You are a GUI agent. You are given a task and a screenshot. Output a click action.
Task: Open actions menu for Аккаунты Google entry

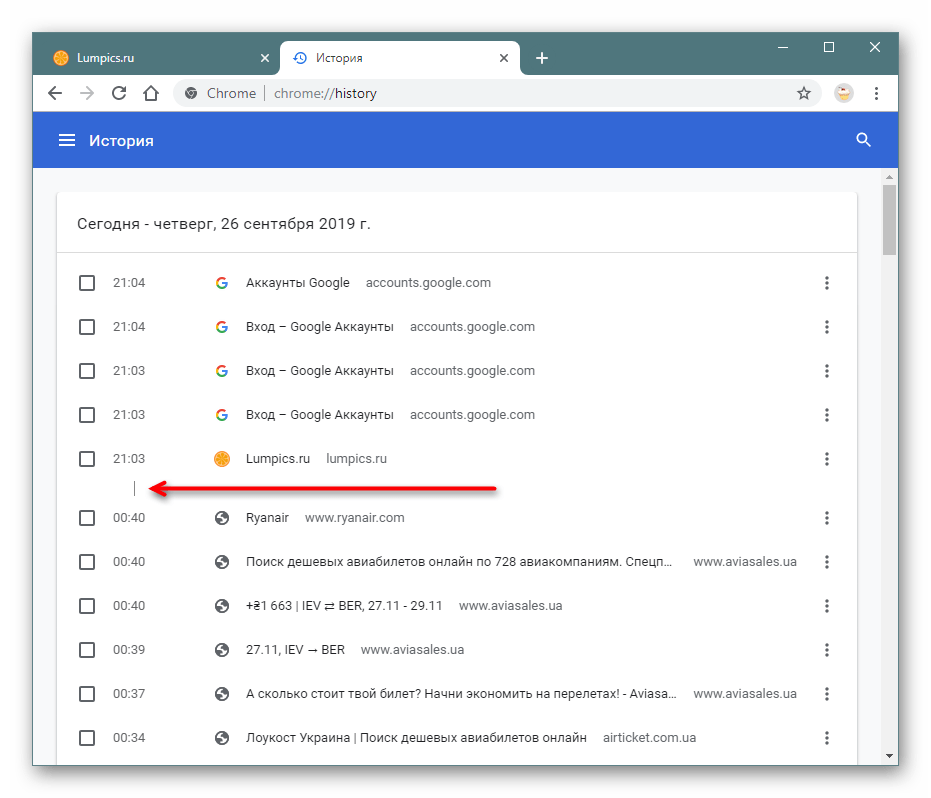pyautogui.click(x=826, y=283)
